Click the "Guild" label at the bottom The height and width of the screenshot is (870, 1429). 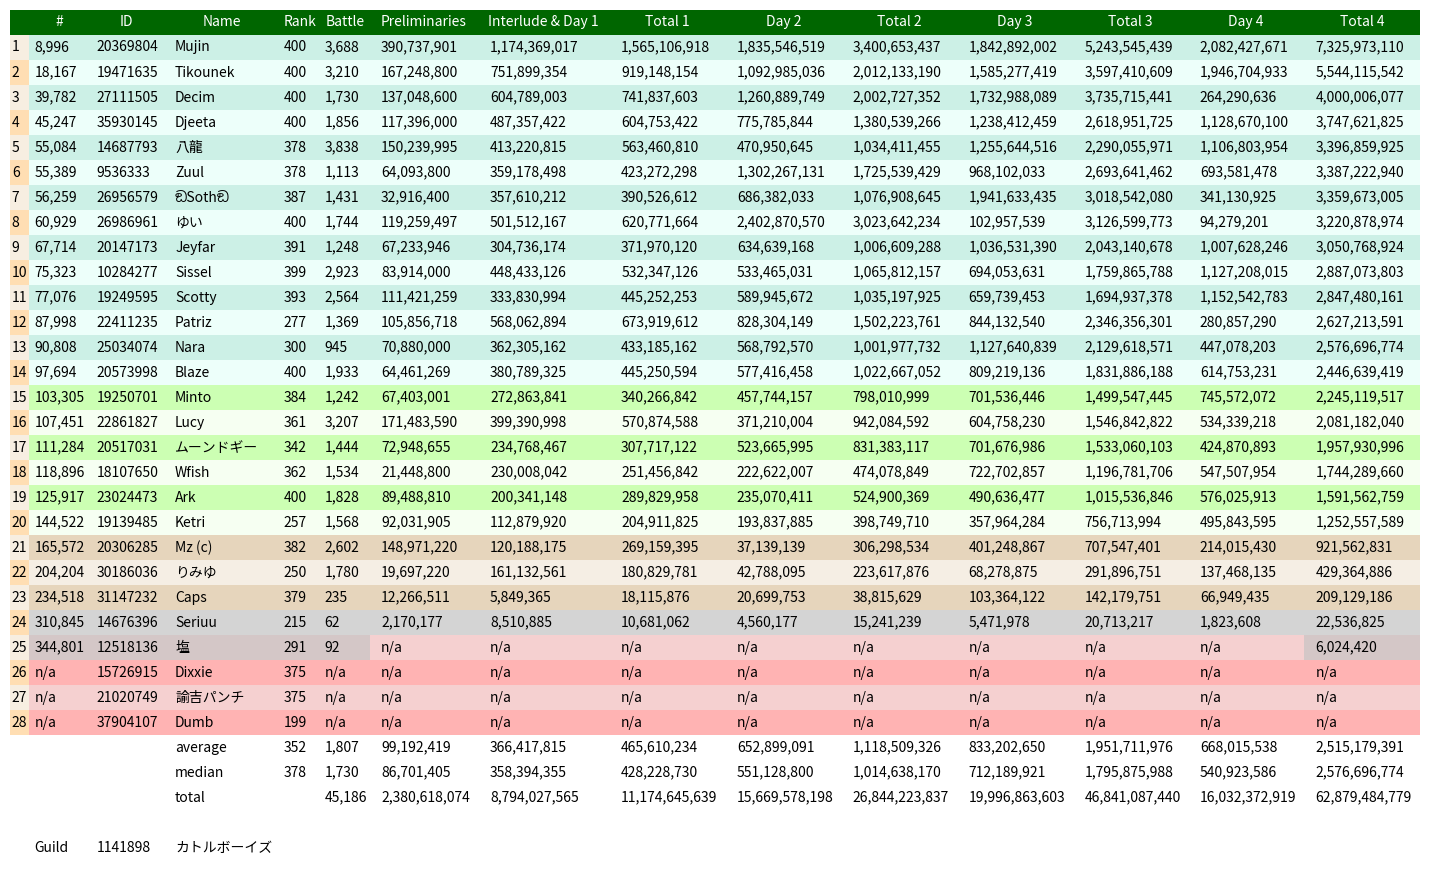coord(51,847)
